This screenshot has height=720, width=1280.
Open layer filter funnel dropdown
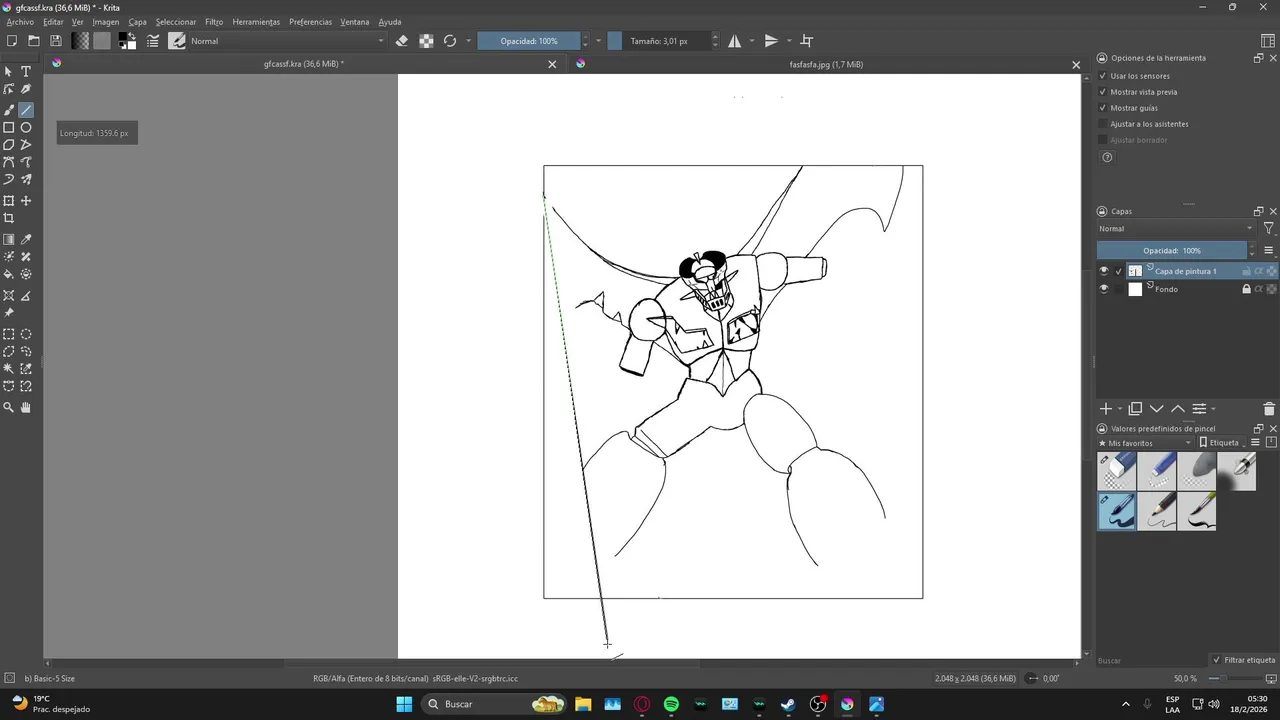1268,229
